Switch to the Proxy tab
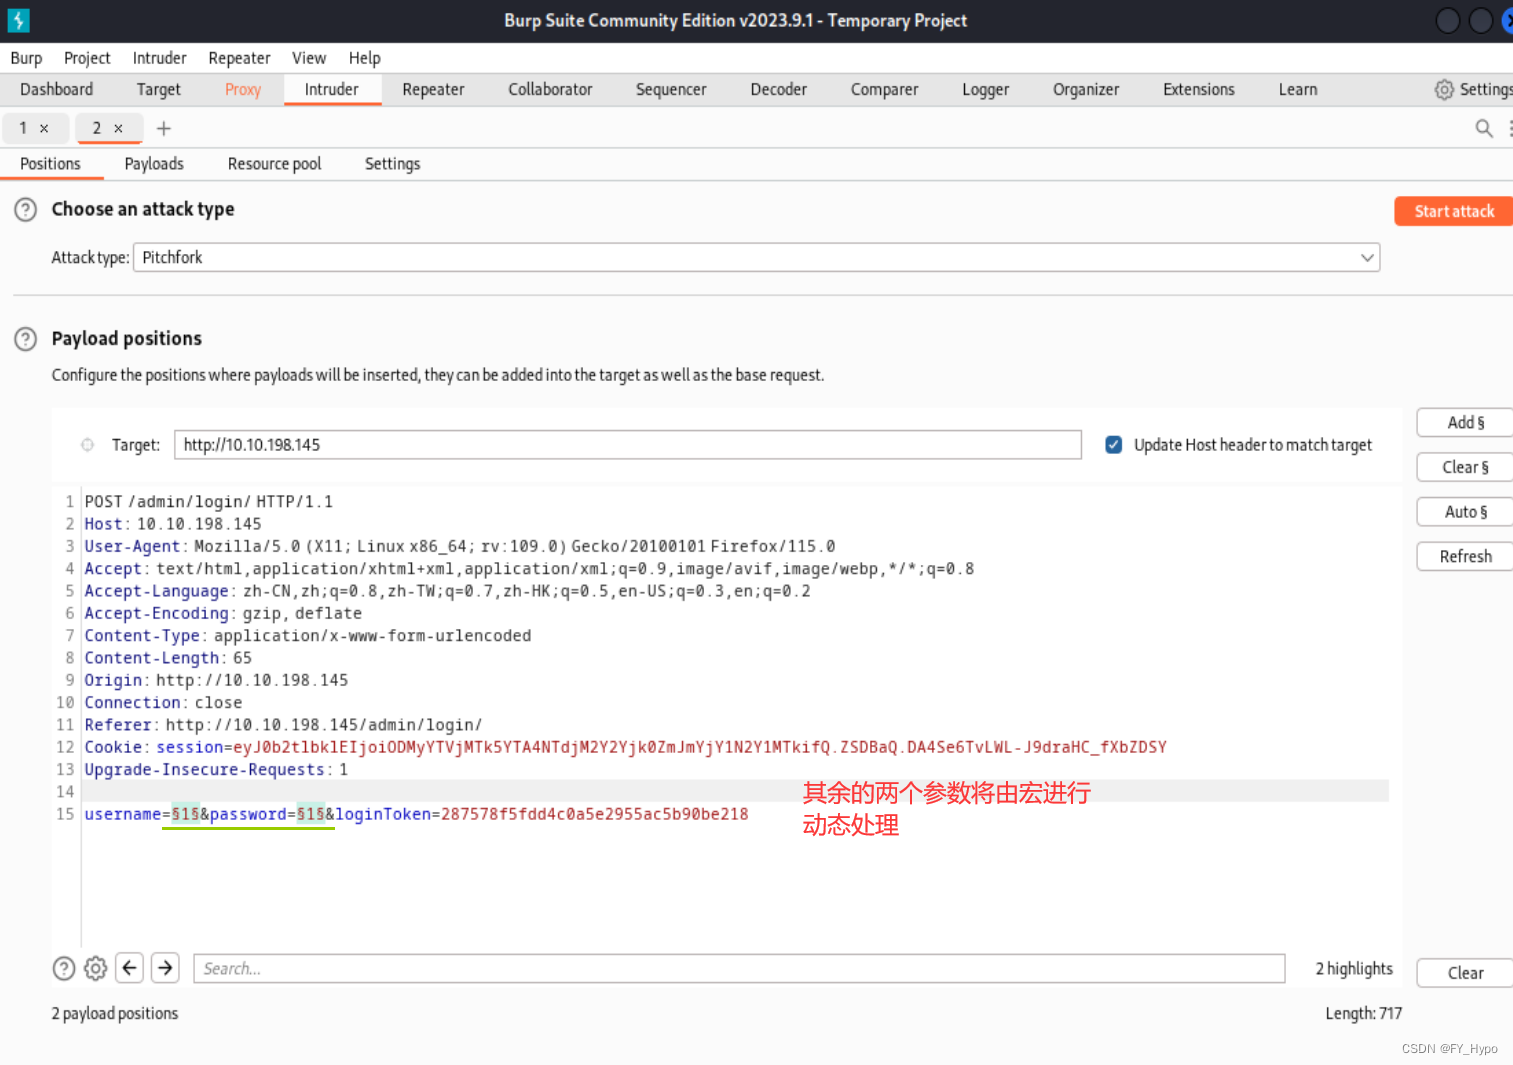 (243, 89)
